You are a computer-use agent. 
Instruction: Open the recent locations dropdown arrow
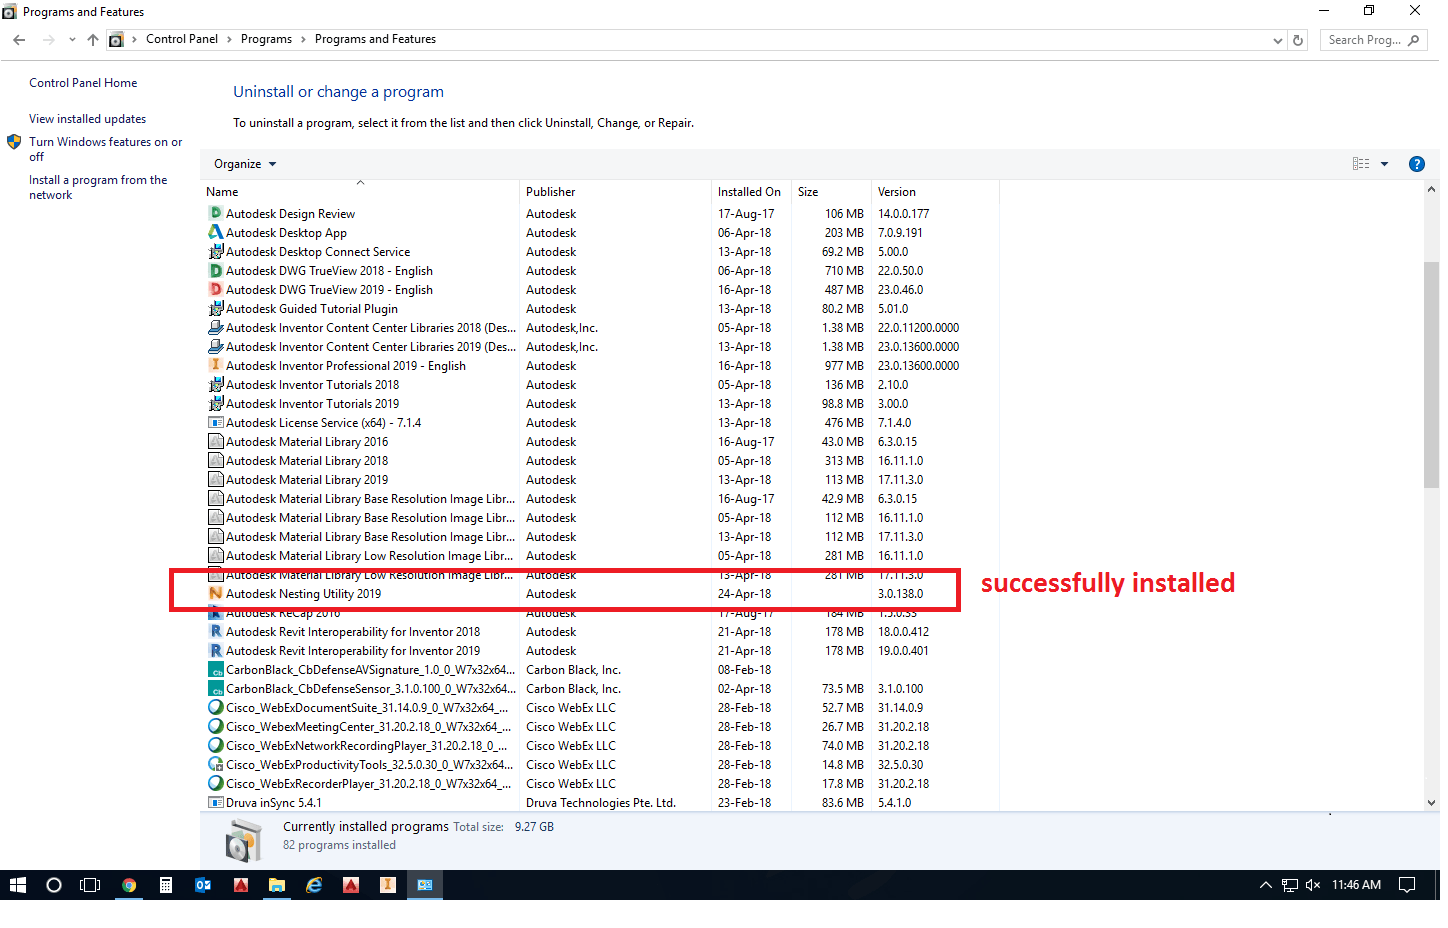click(72, 40)
